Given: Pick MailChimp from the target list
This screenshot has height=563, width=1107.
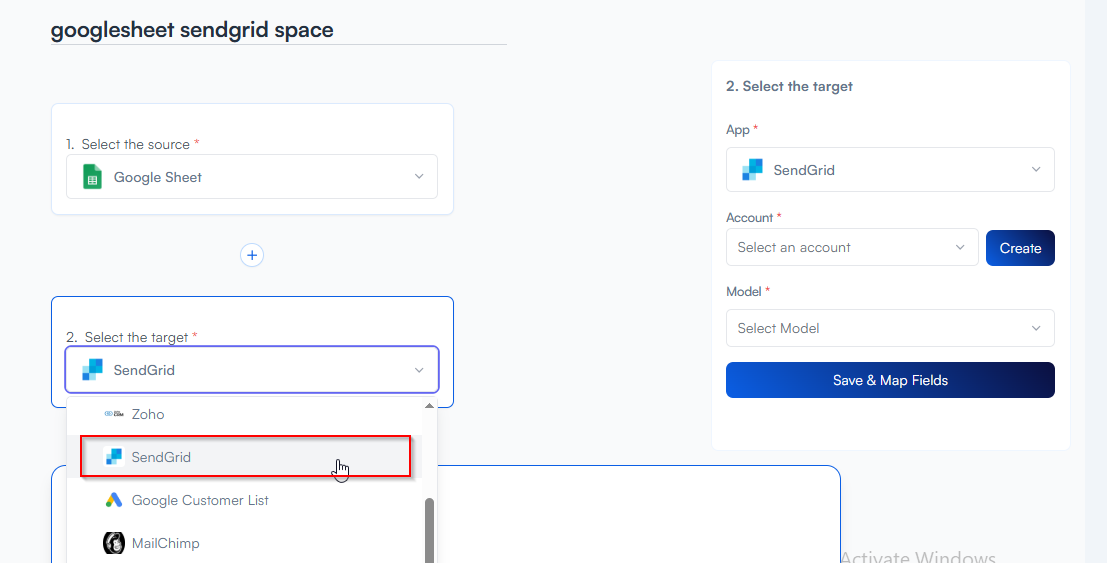Looking at the screenshot, I should point(165,543).
